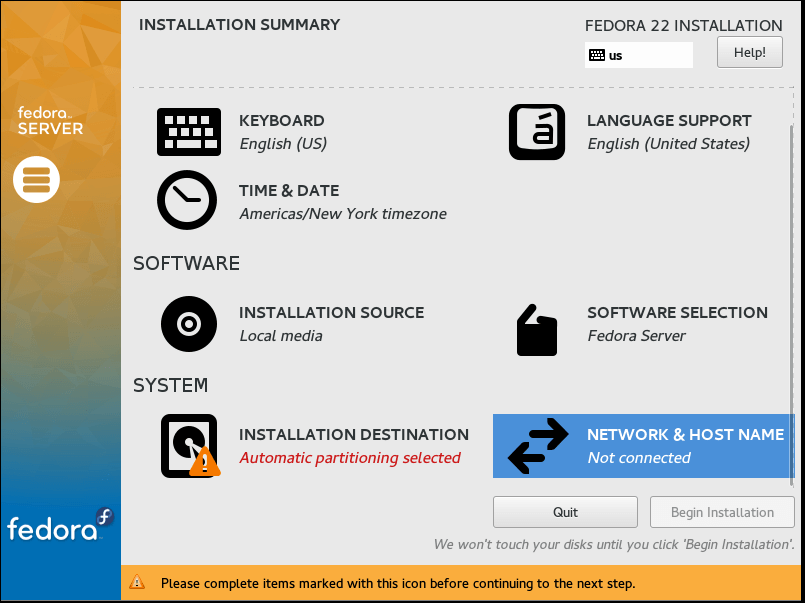Open the SOFTWARE SELECTION heading

point(678,313)
